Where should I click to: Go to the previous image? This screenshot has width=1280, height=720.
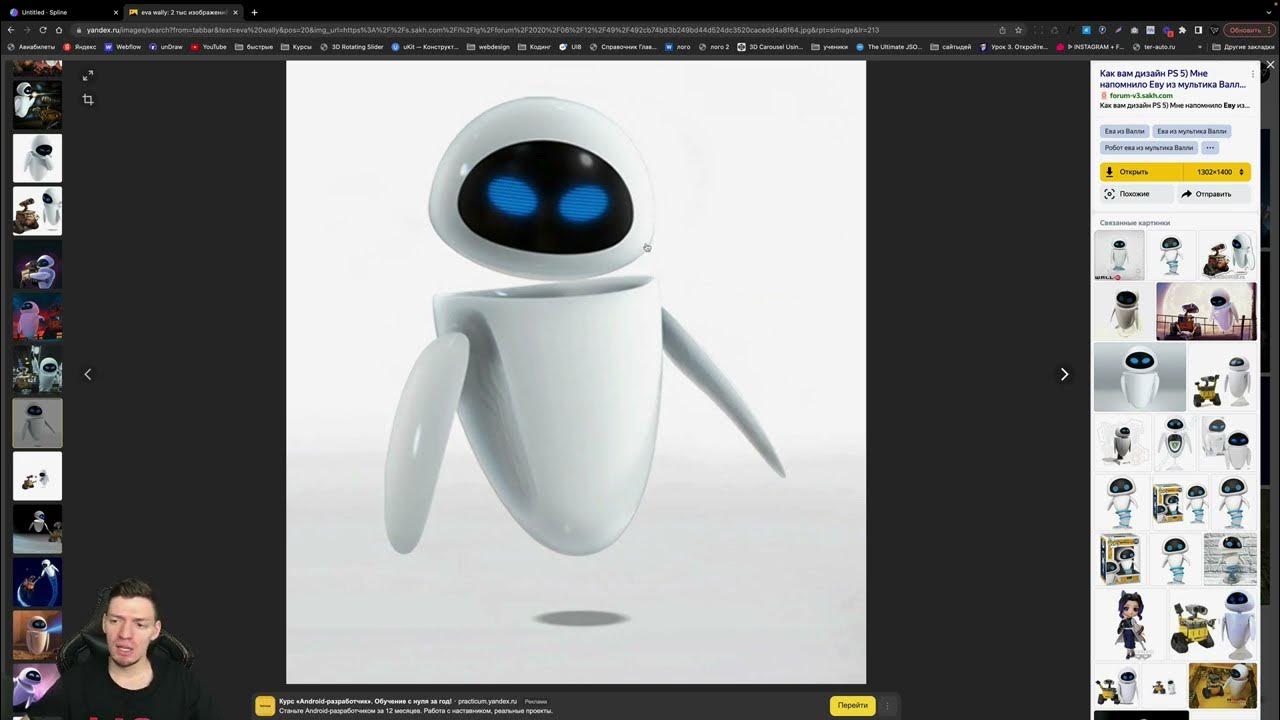(x=87, y=374)
